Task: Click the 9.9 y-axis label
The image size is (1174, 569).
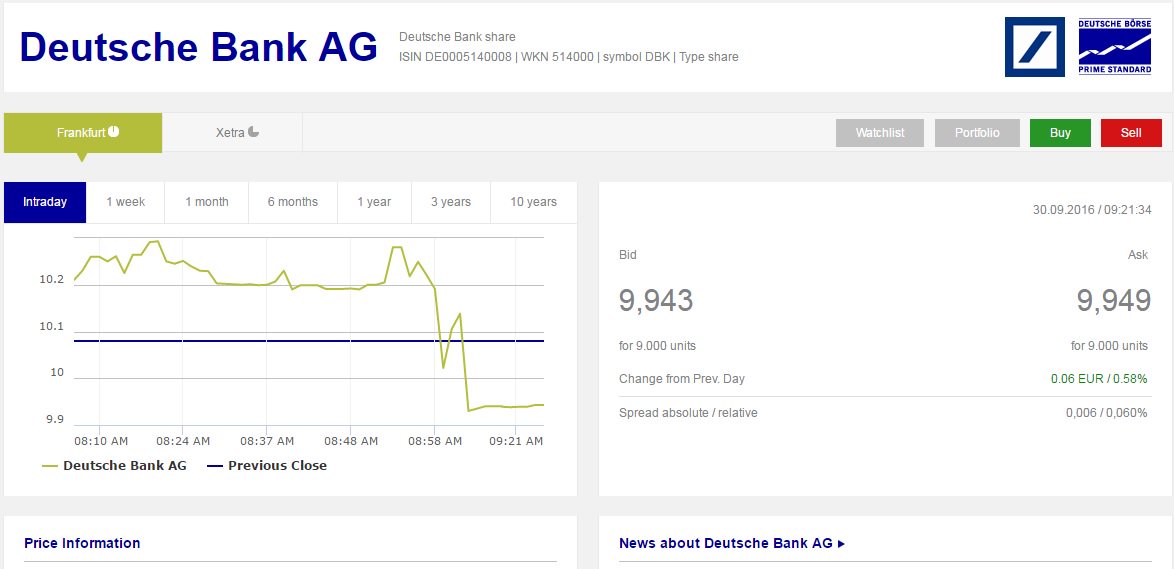Action: pos(55,419)
